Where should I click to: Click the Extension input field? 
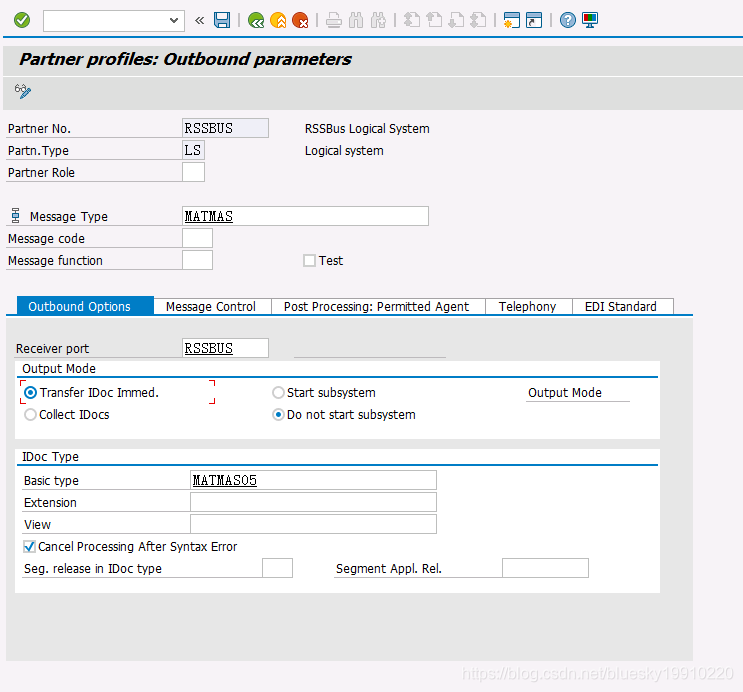313,502
